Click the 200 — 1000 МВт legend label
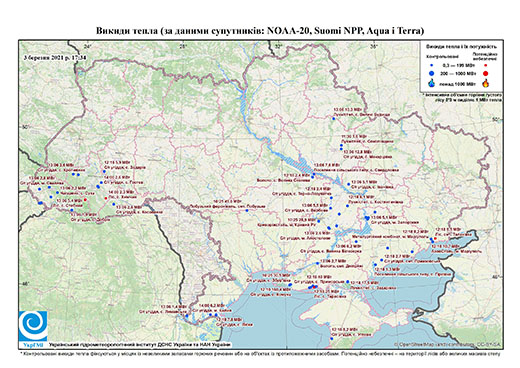The height and width of the screenshot is (368, 520). coord(458,73)
